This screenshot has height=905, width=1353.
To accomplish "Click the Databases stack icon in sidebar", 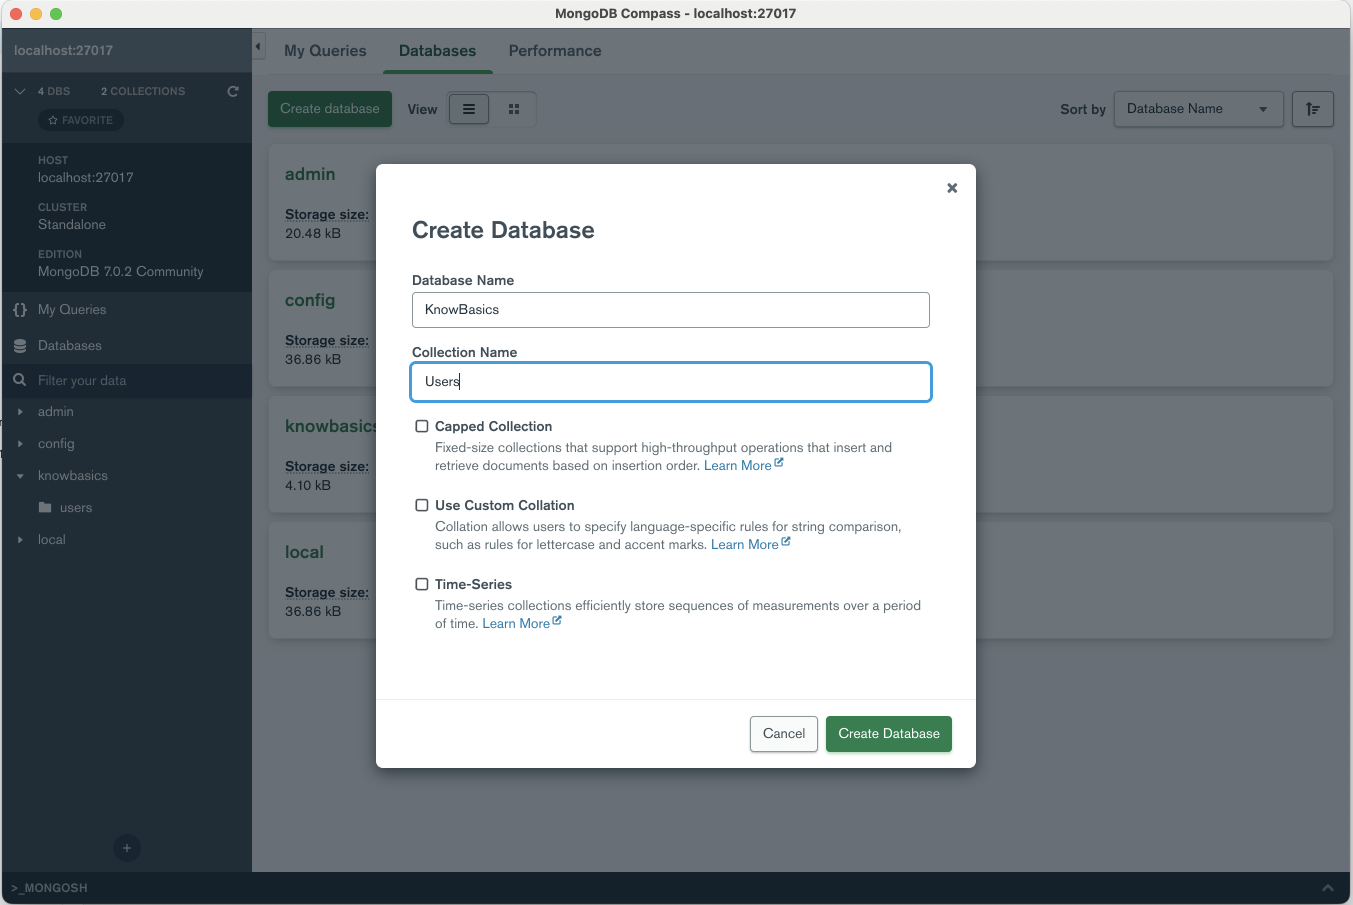I will [20, 346].
